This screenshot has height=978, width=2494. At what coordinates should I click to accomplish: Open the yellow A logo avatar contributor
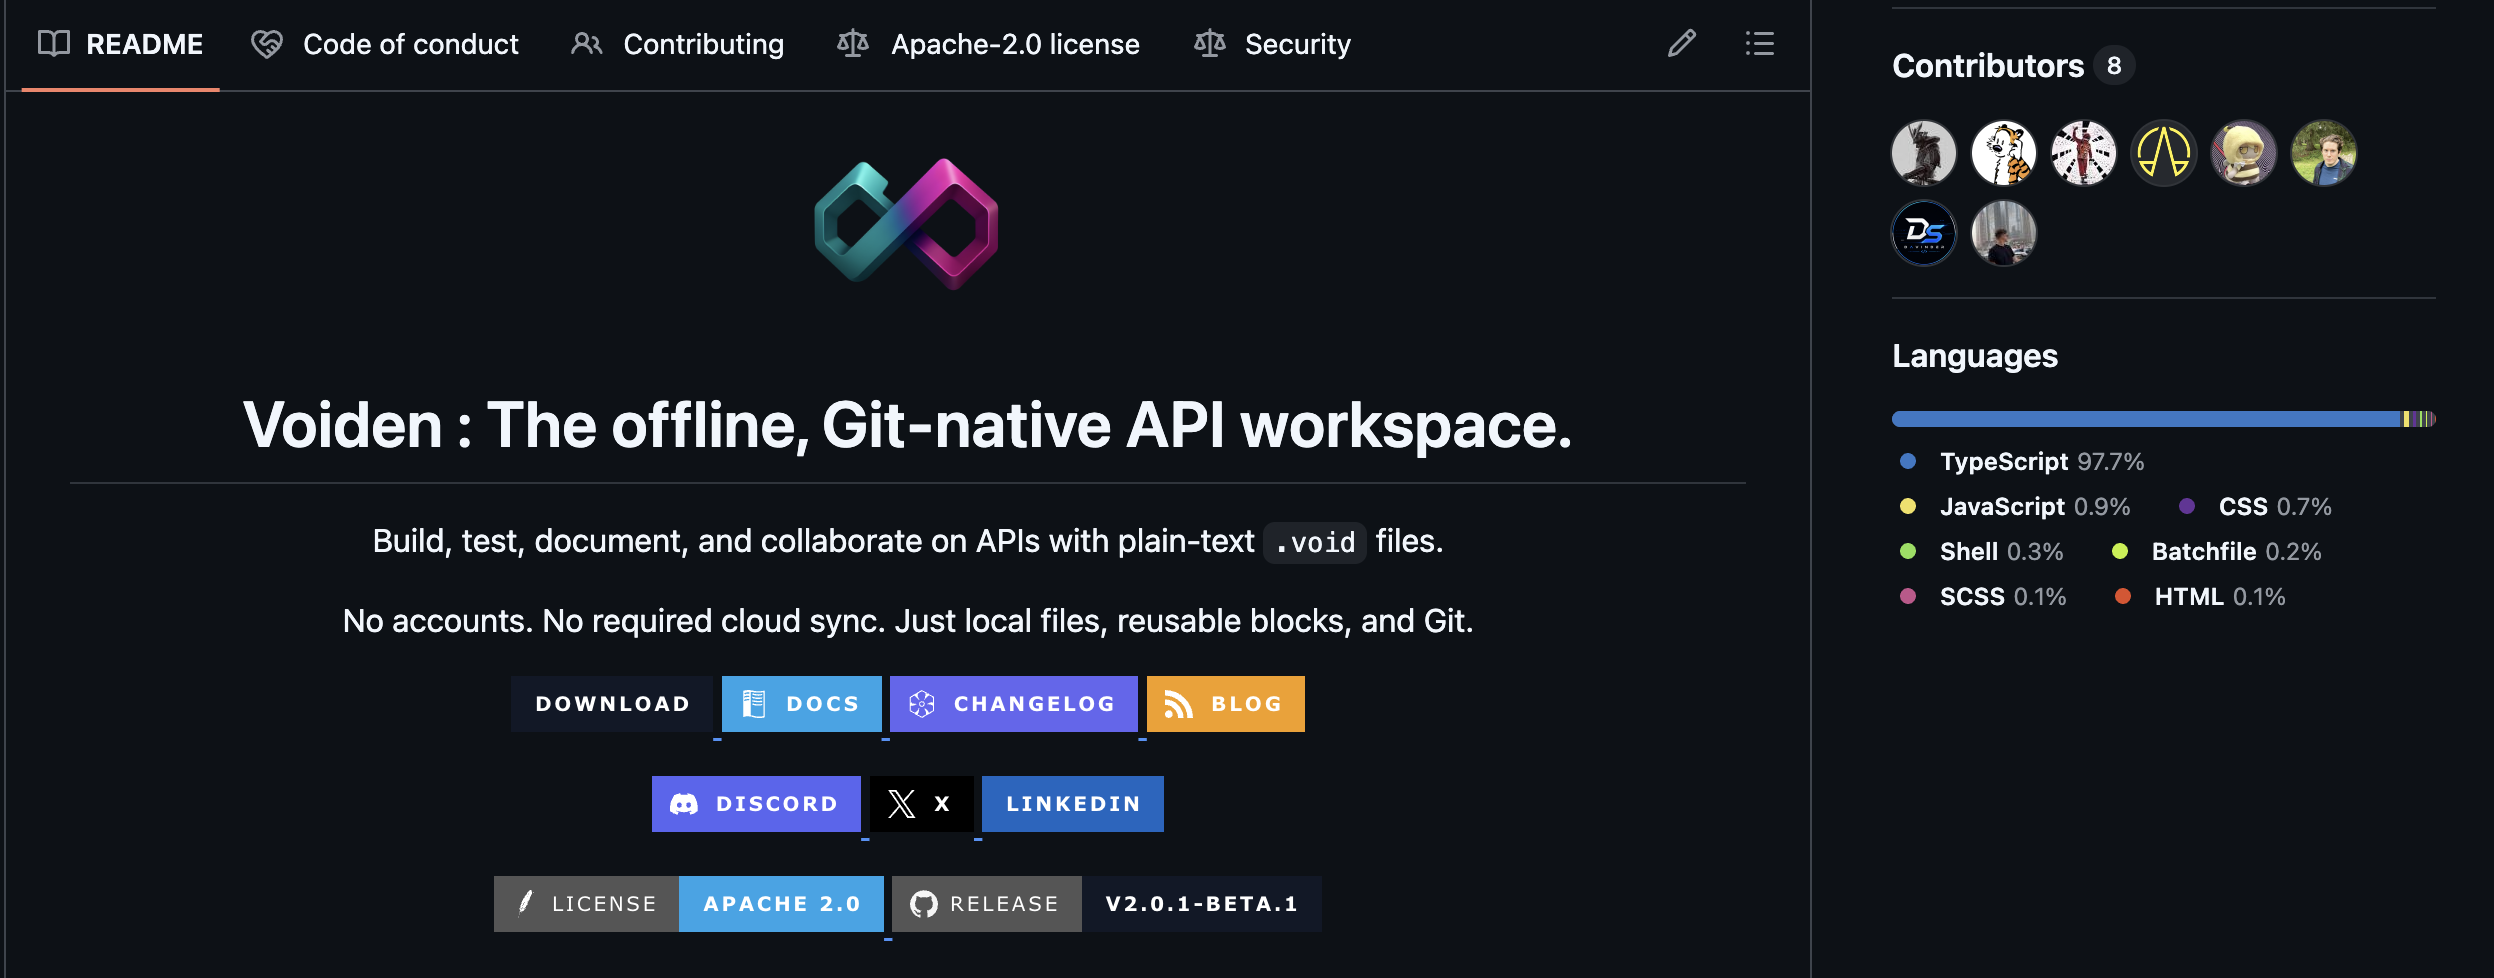[x=2164, y=153]
